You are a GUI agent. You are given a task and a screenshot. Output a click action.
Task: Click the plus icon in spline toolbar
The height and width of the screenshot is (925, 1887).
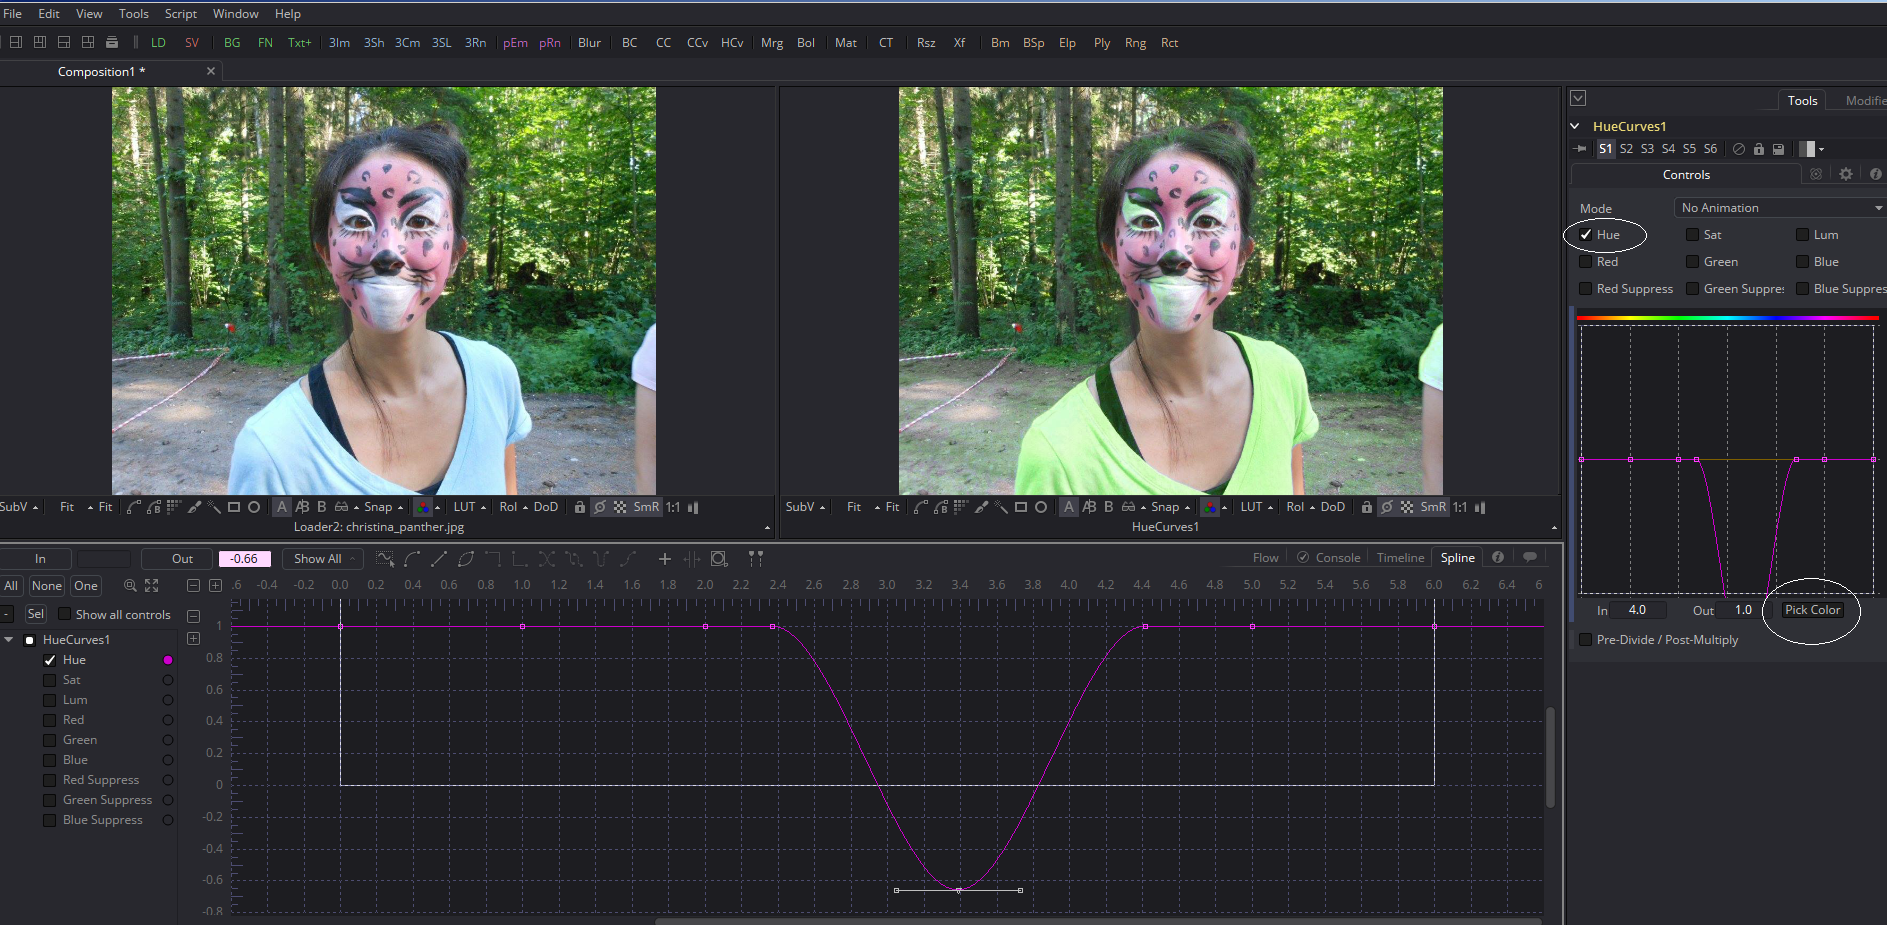664,559
